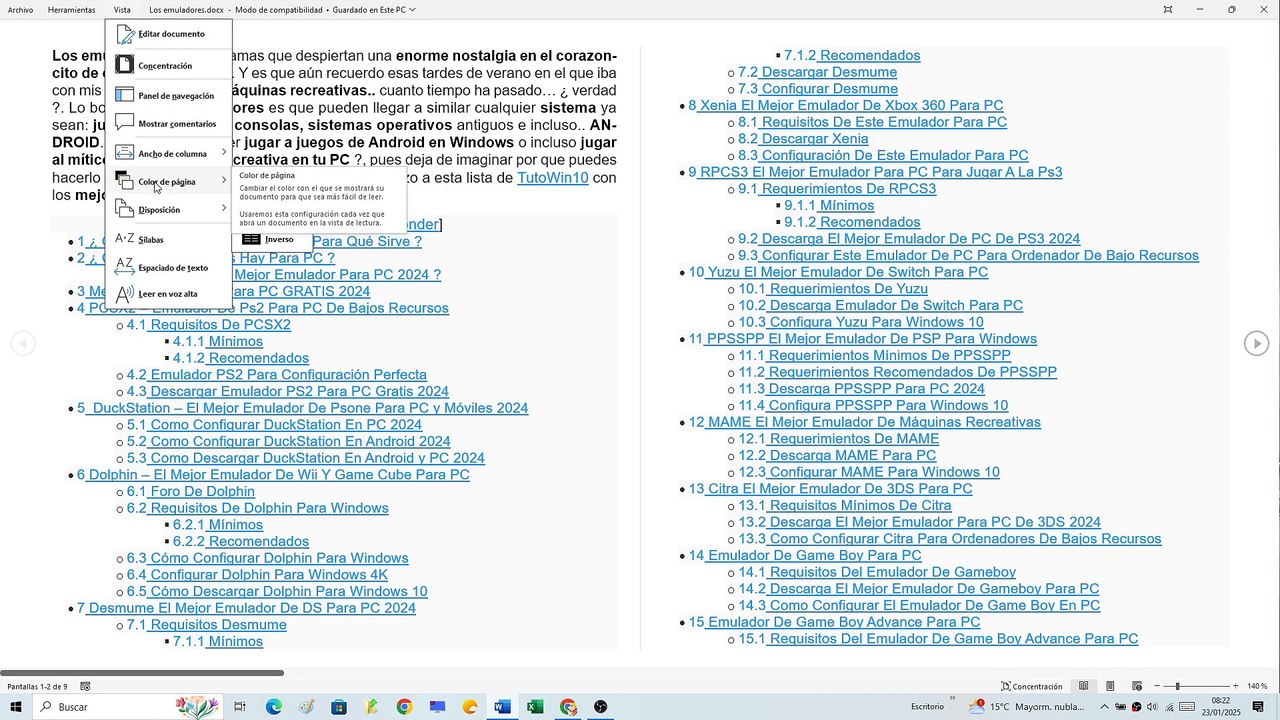Image resolution: width=1280 pixels, height=720 pixels.
Task: Click the zoom slider handle
Action: click(1177, 686)
